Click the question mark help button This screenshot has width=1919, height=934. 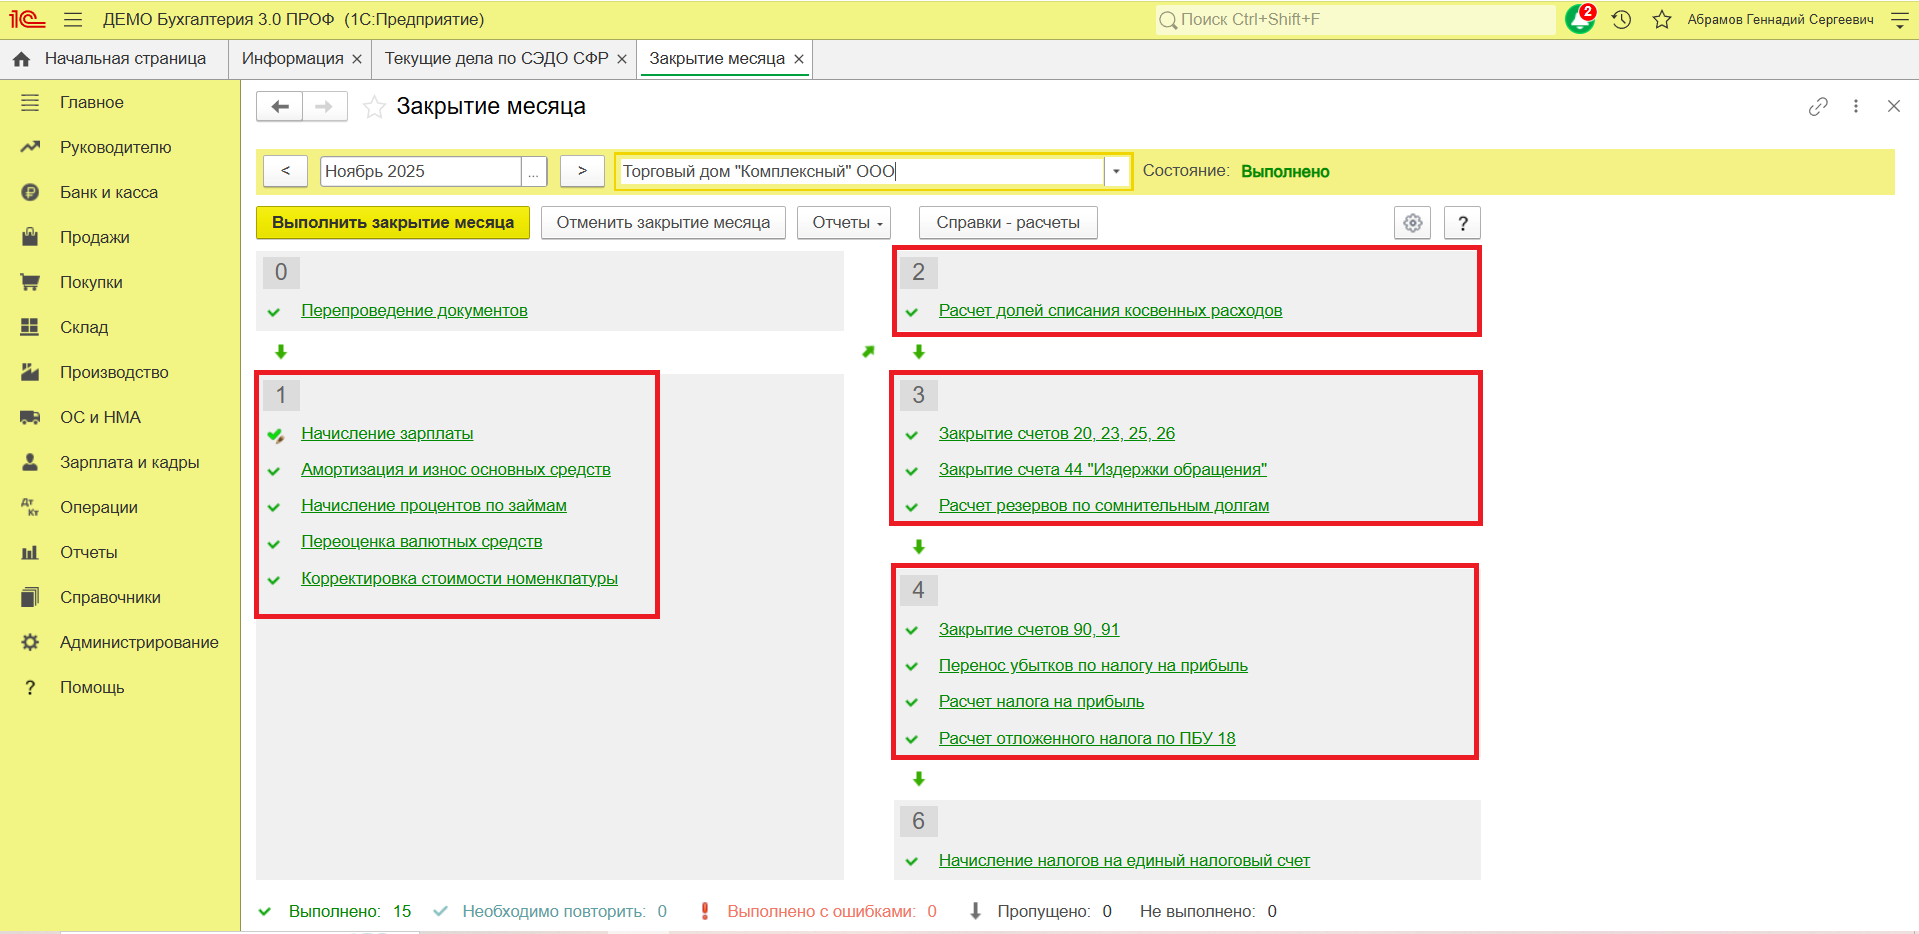pos(1462,223)
